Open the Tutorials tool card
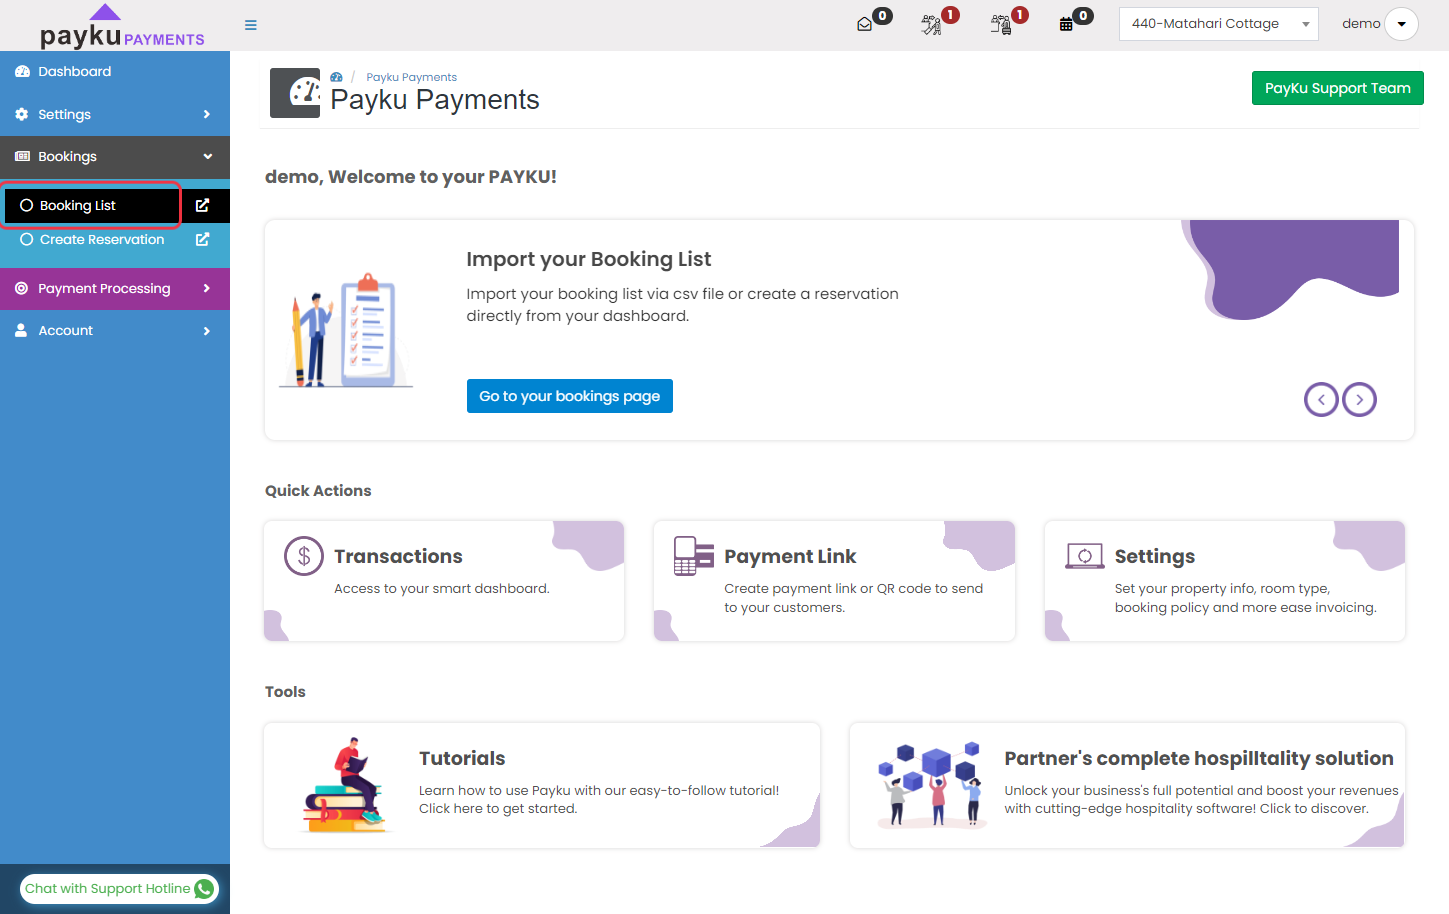The image size is (1449, 914). (542, 785)
